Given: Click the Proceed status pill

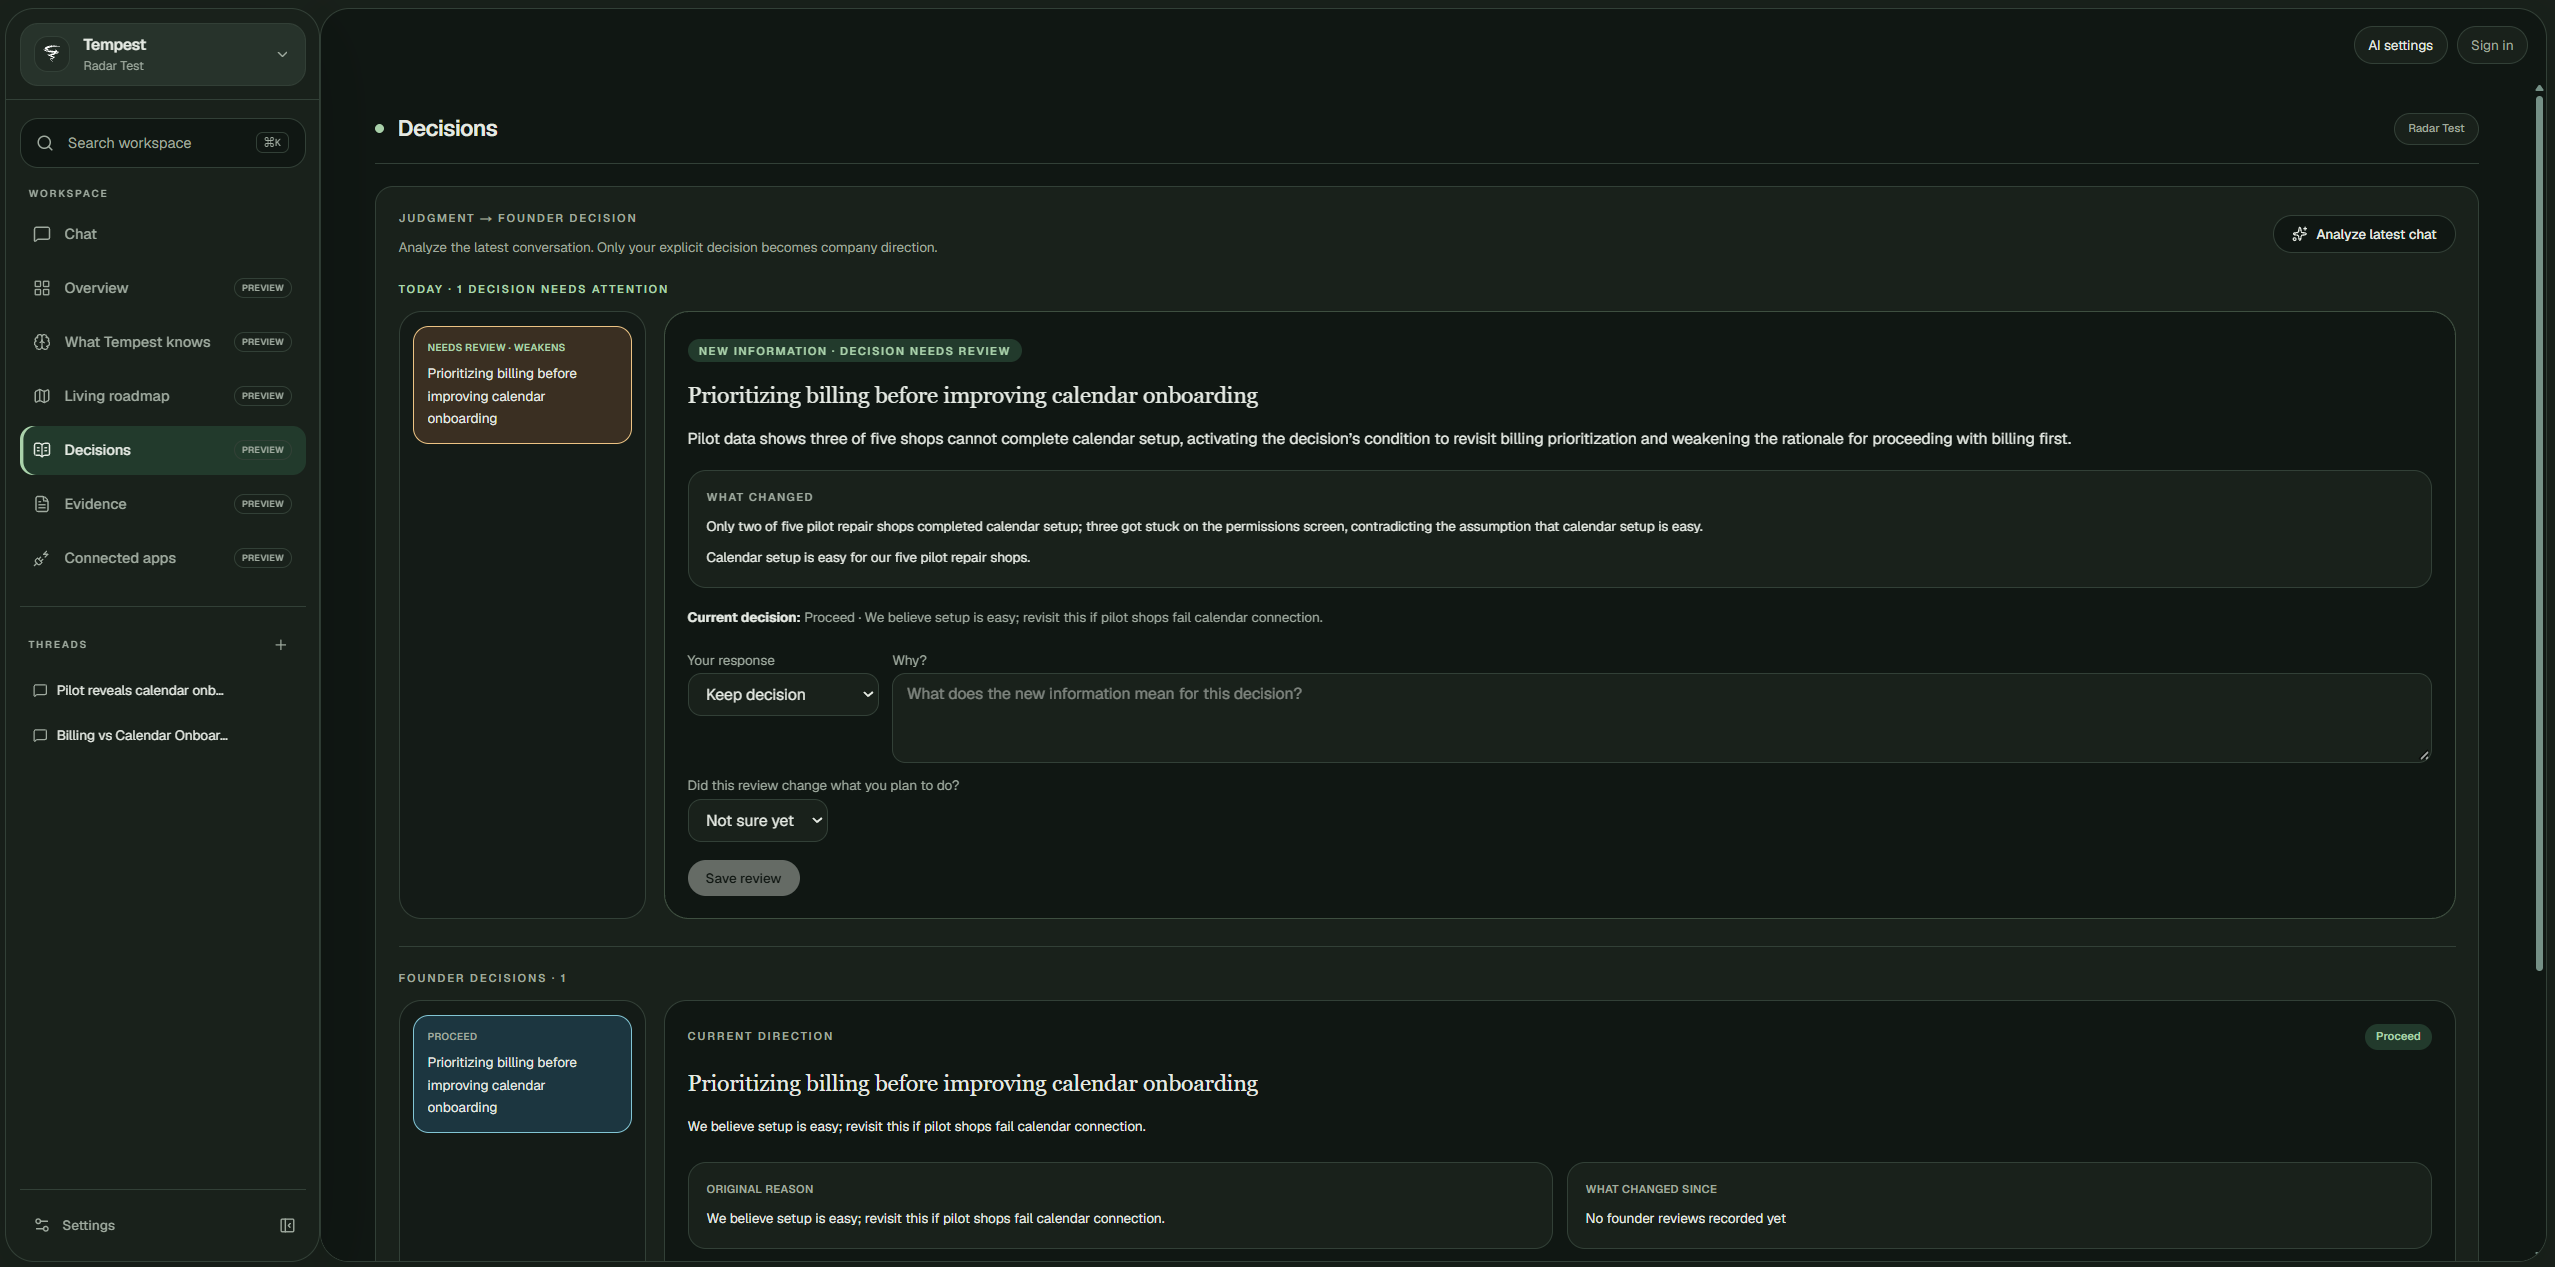Looking at the screenshot, I should [x=2398, y=1036].
